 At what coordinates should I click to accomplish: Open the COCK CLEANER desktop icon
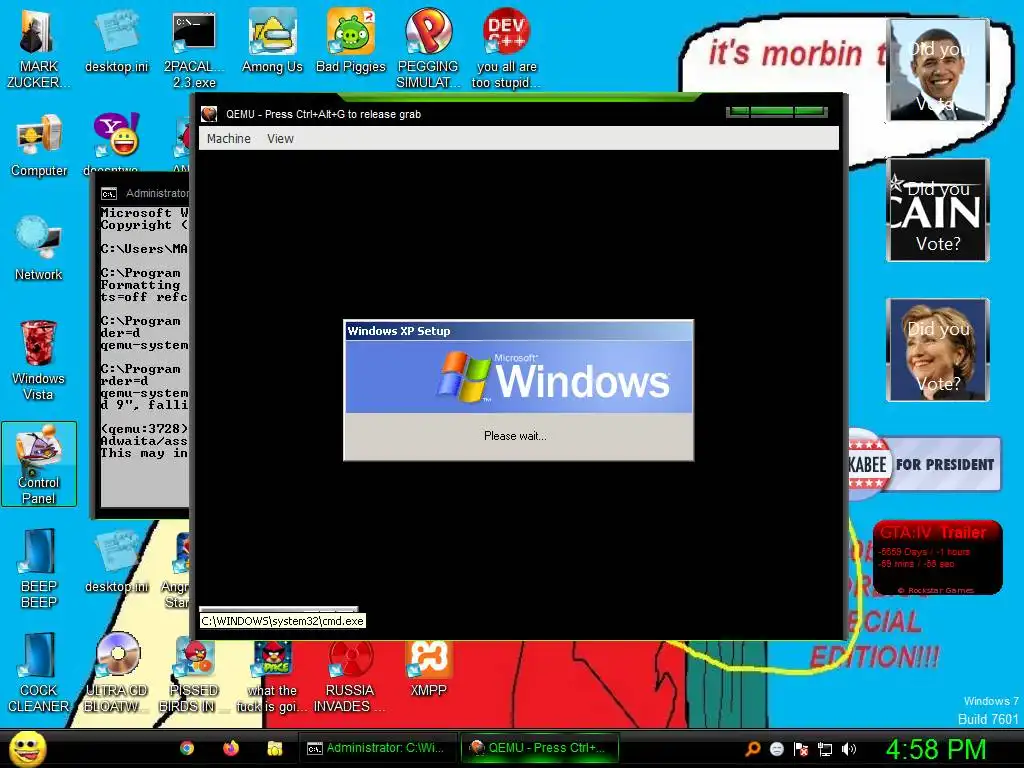click(x=39, y=673)
